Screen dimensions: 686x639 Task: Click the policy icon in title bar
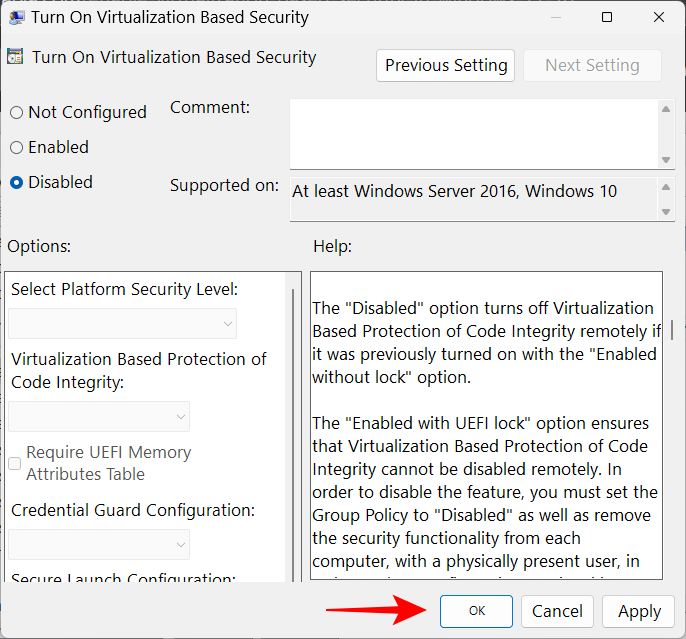click(x=16, y=17)
